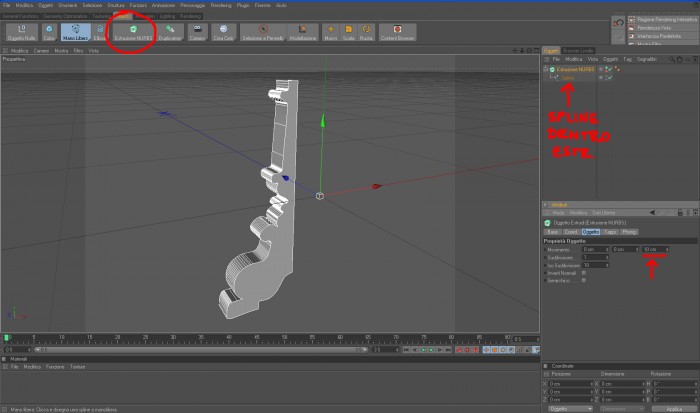Click the search icon in Oggetti panel
Viewport: 700px width, 413px height.
(671, 59)
